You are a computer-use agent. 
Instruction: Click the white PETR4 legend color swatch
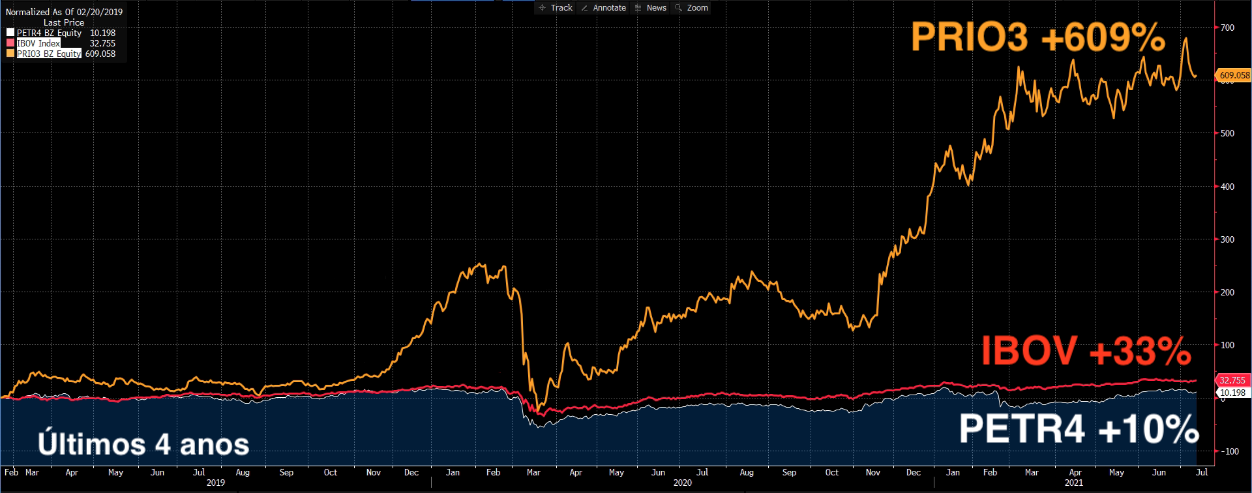pyautogui.click(x=11, y=32)
